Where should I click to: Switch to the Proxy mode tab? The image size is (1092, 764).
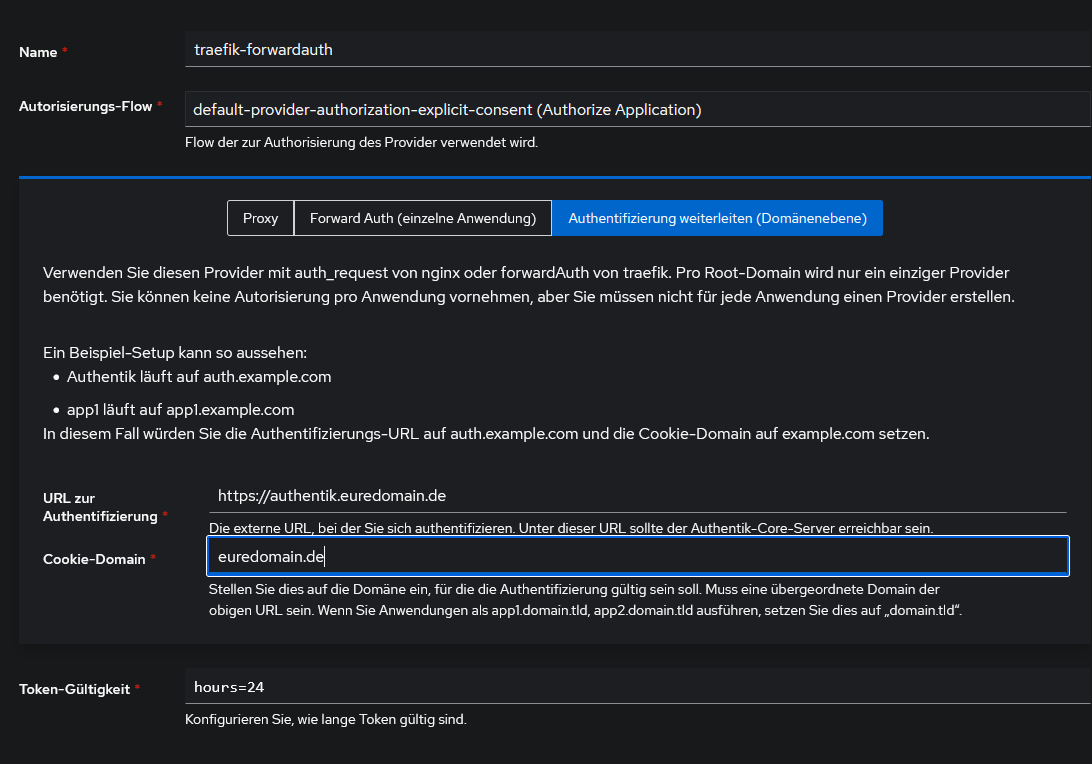[260, 218]
